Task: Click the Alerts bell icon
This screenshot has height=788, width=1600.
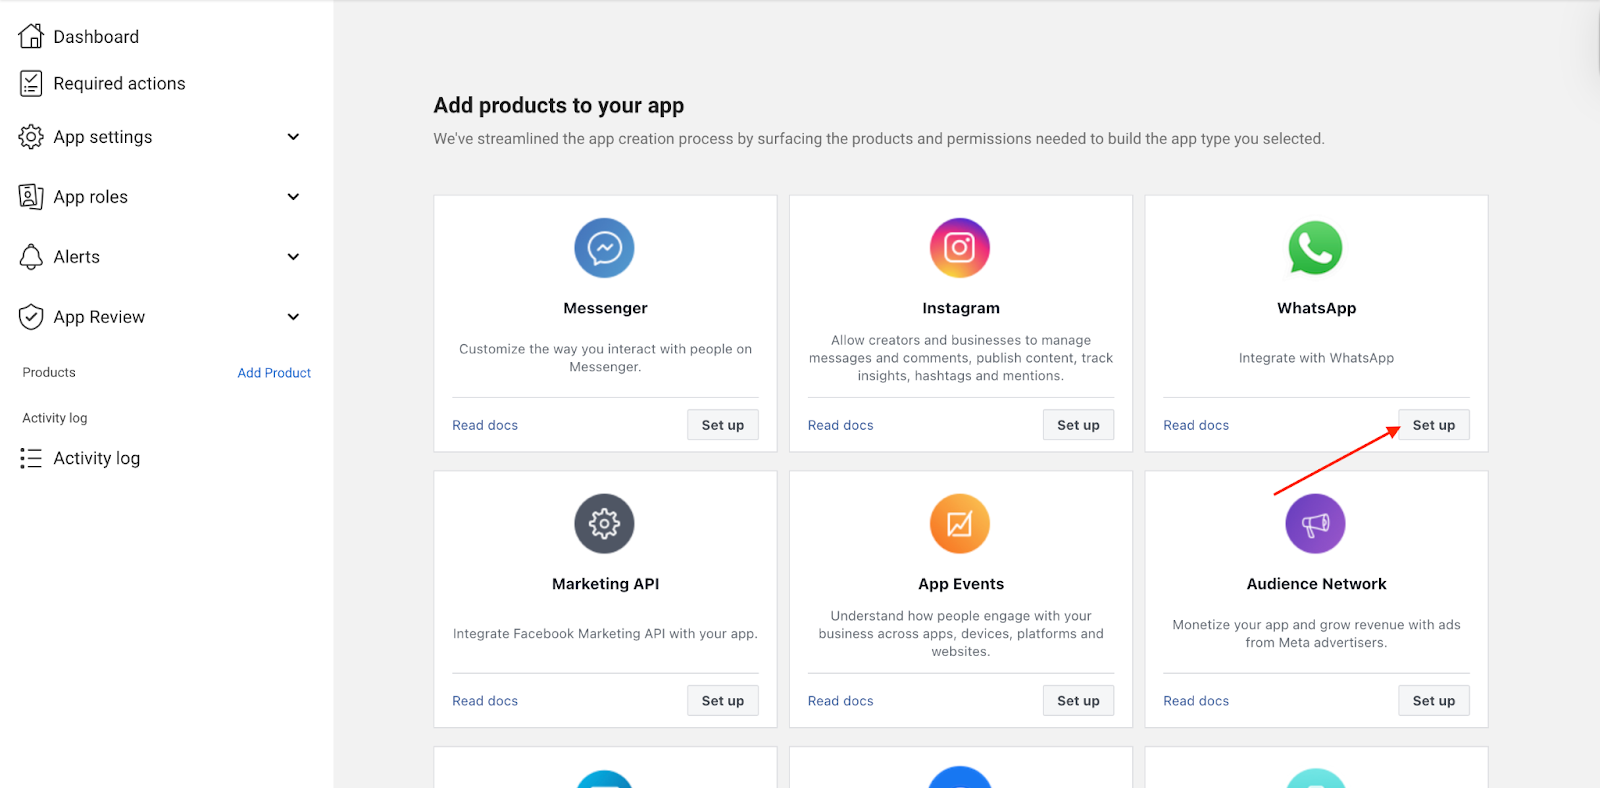Action: (x=31, y=257)
